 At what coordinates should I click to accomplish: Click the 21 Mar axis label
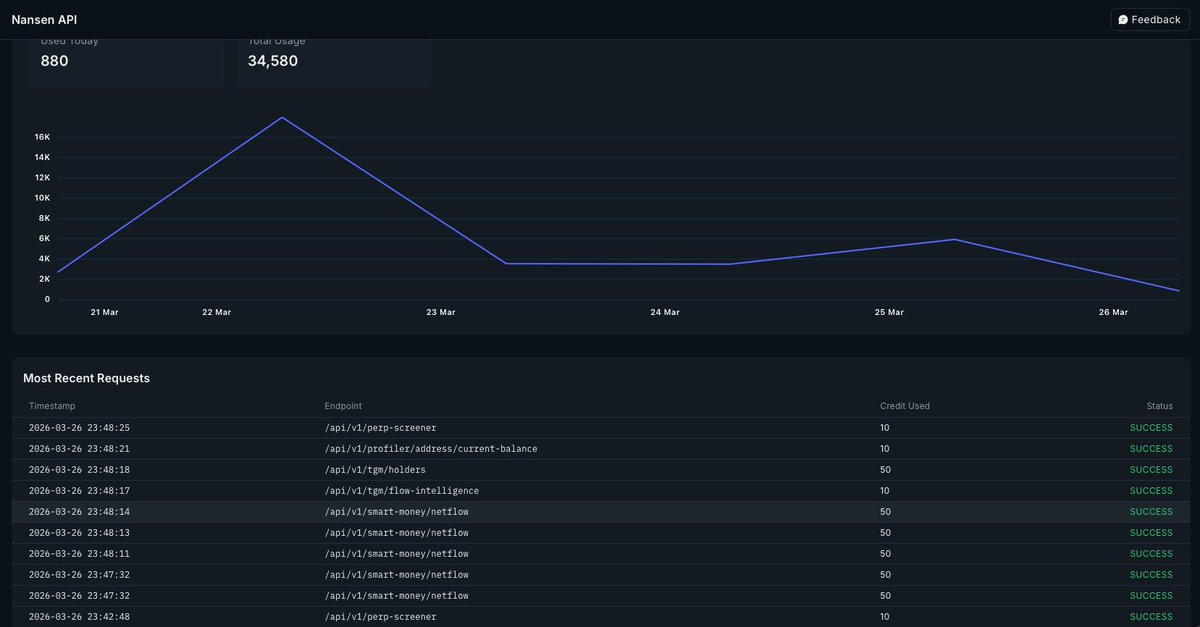pos(104,313)
